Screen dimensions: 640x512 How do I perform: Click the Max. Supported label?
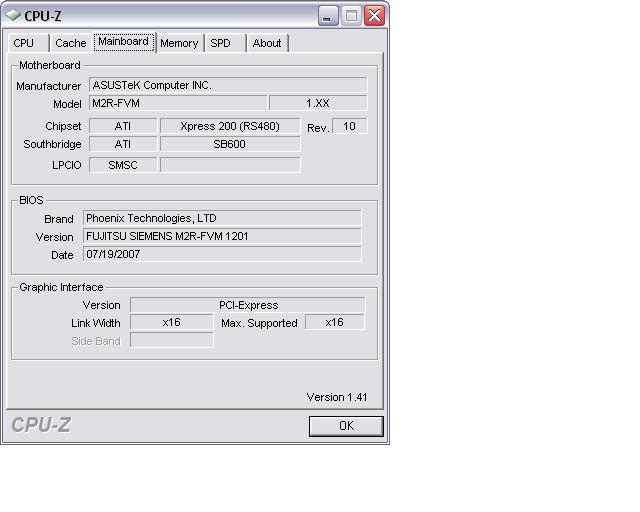pyautogui.click(x=259, y=323)
